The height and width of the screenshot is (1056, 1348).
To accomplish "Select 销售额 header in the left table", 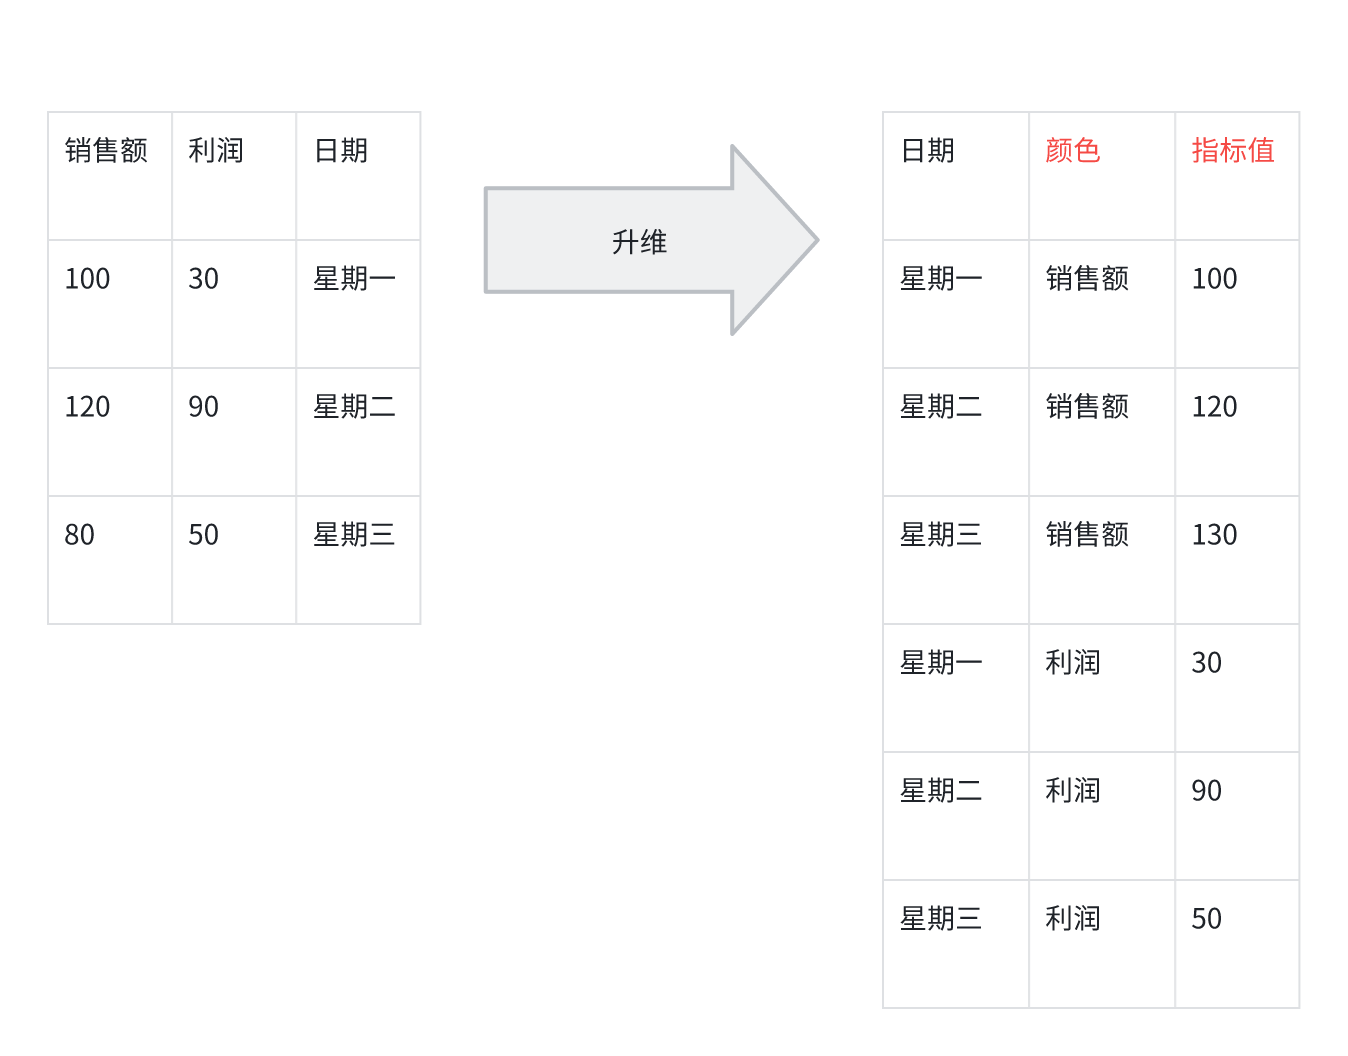I will (x=106, y=151).
